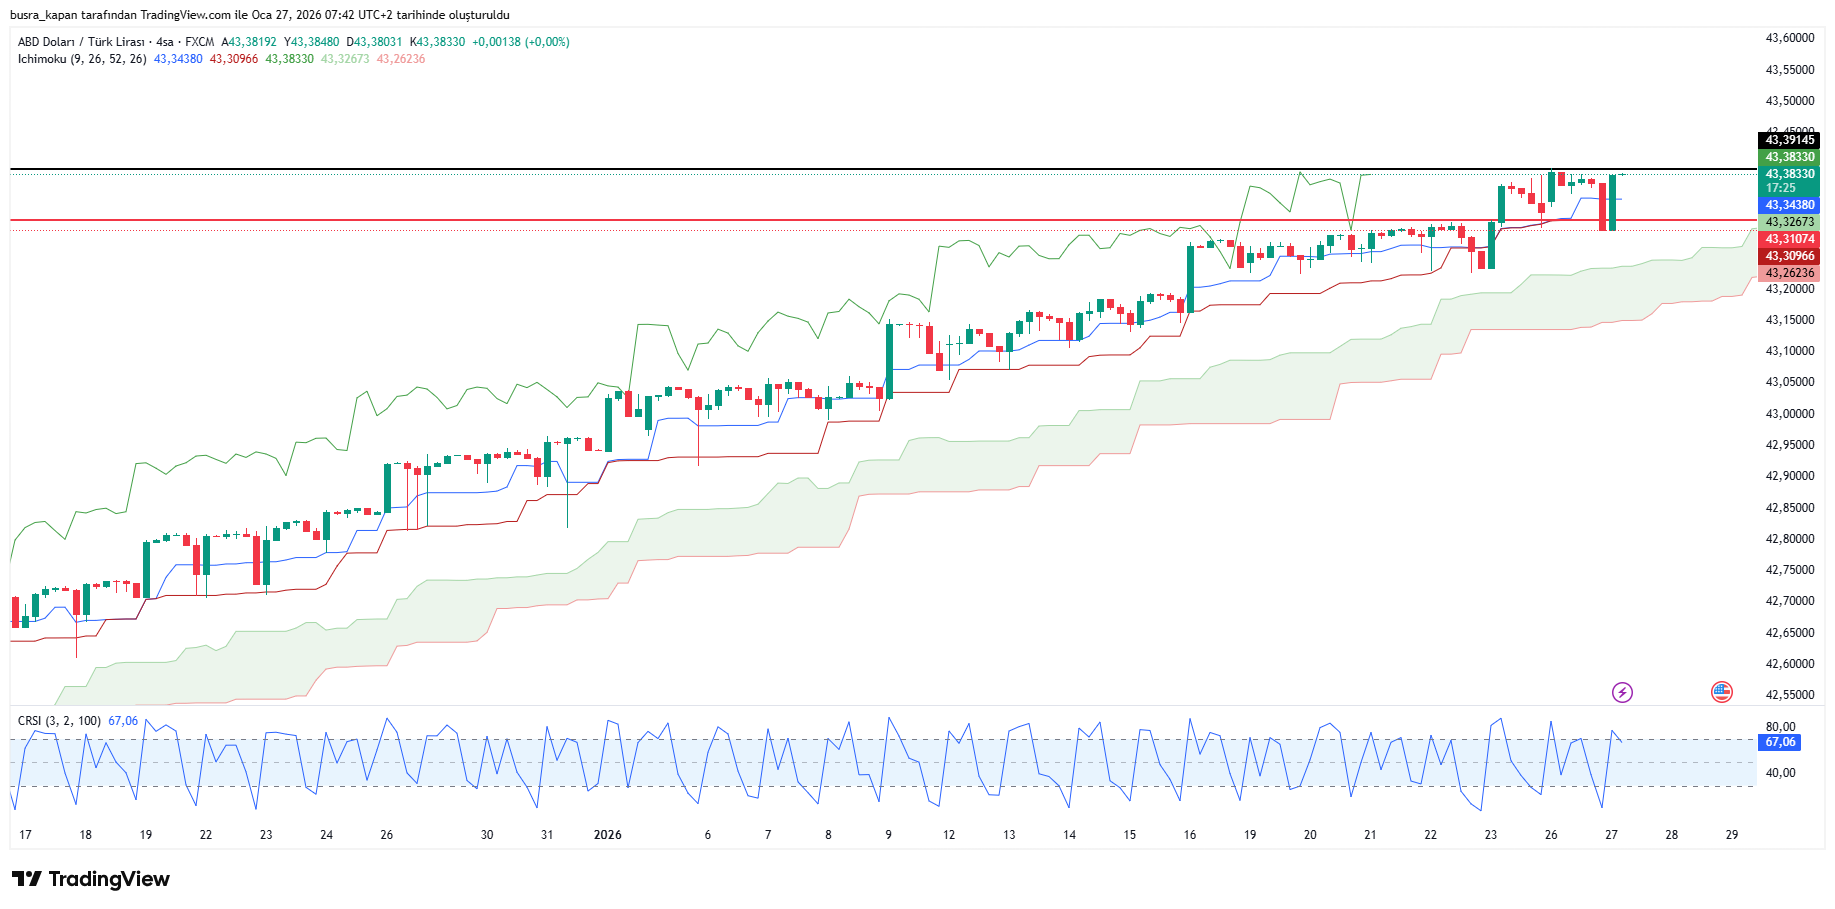The height and width of the screenshot is (909, 1835).
Task: Click the 80,00 level on CRSI scale
Action: point(1780,727)
